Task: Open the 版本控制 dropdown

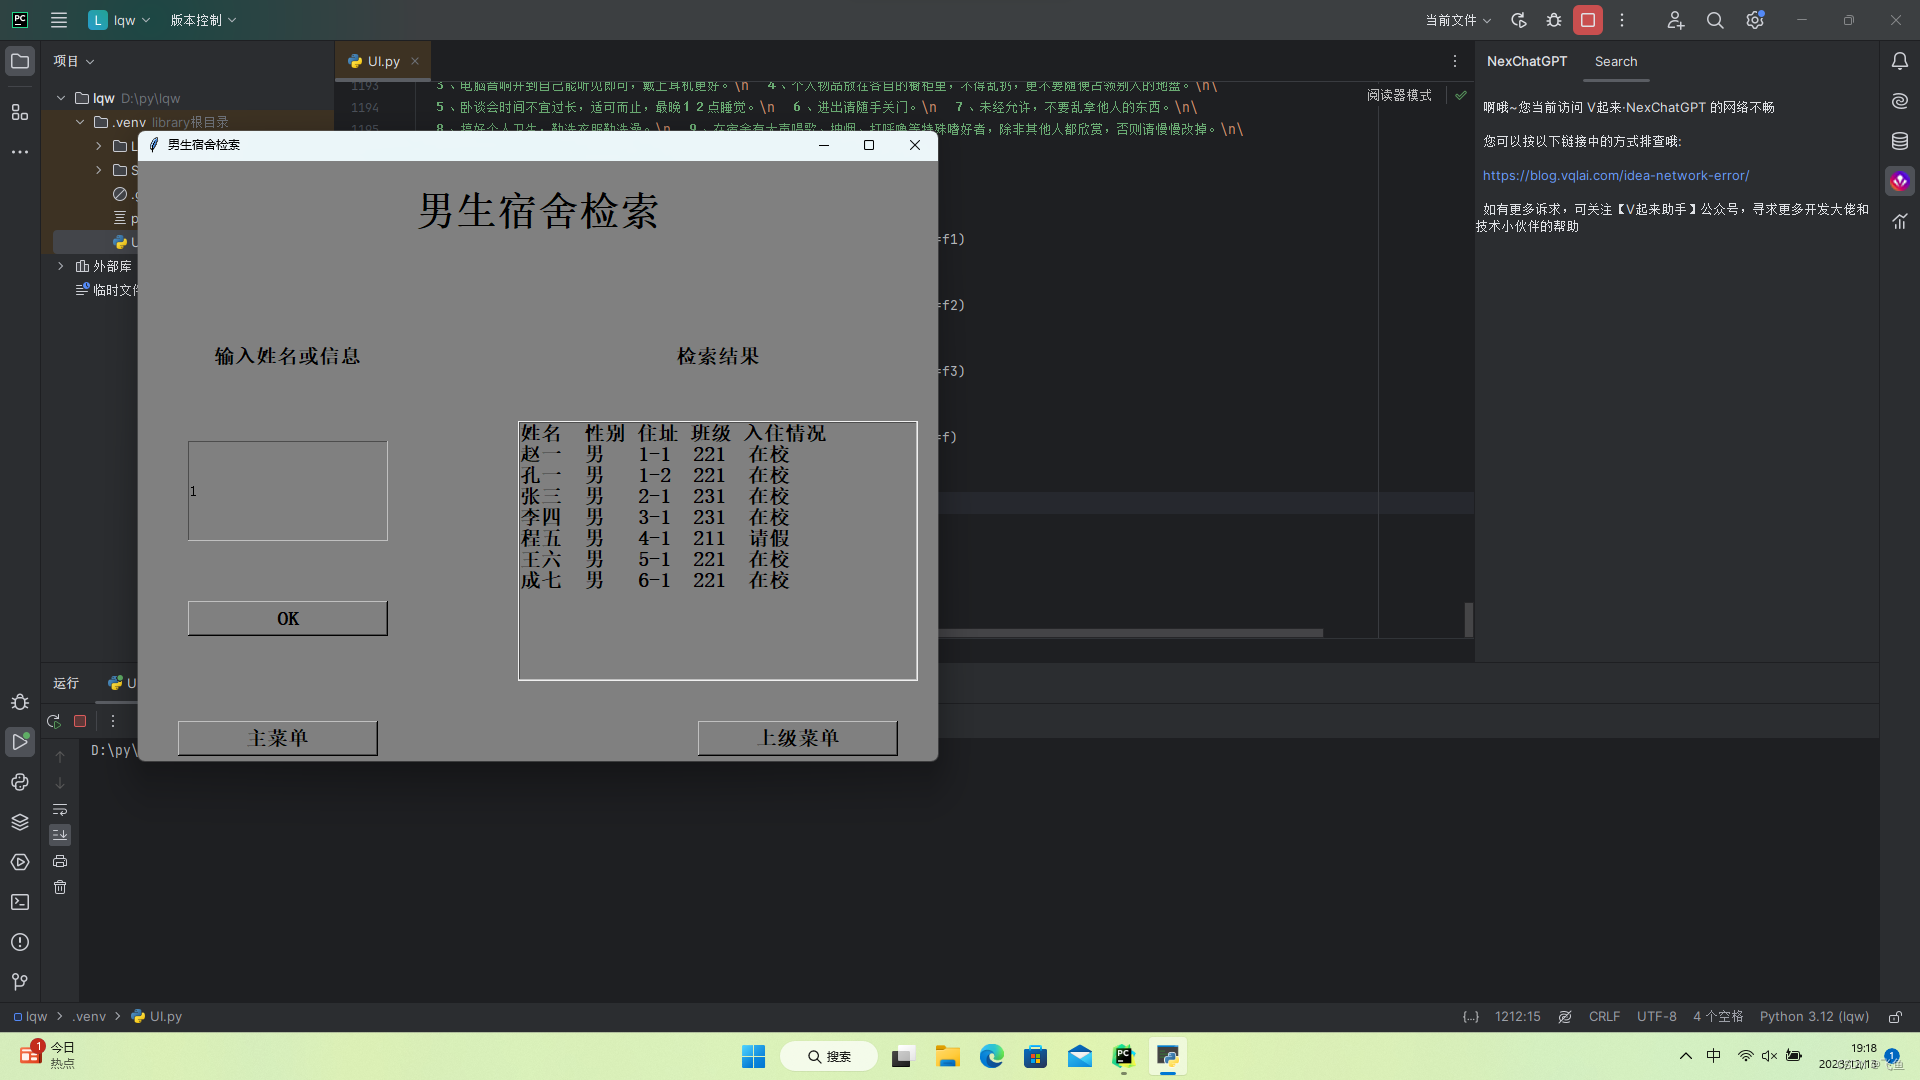Action: pyautogui.click(x=203, y=20)
